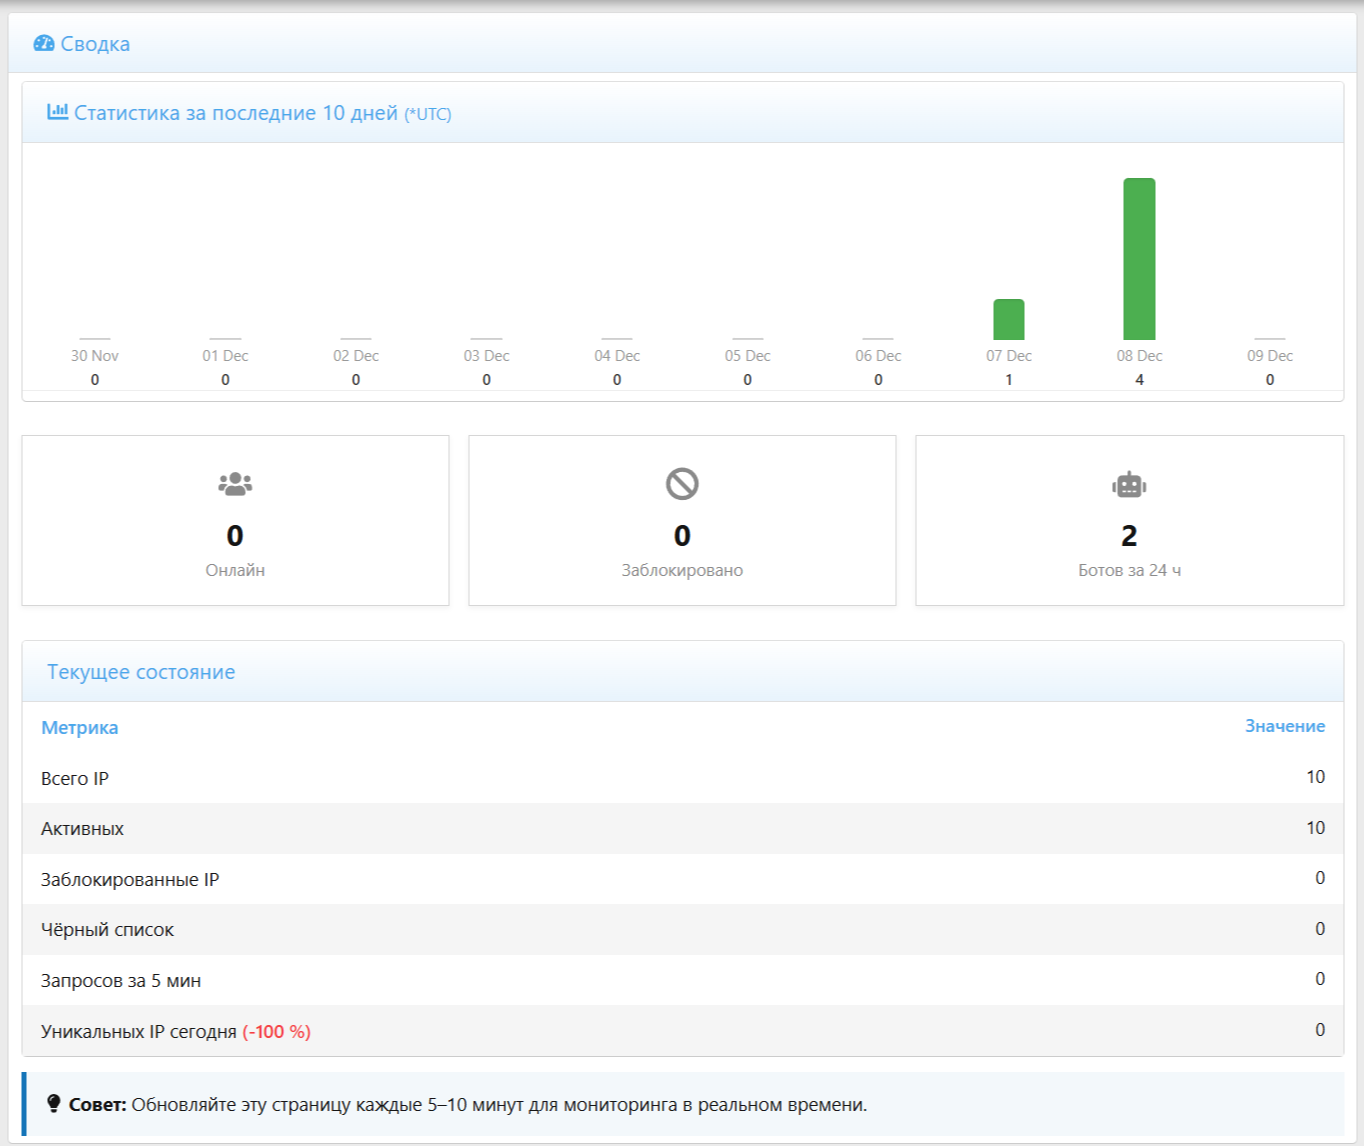
Task: Click the red -100 % change indicator
Action: coord(276,1032)
